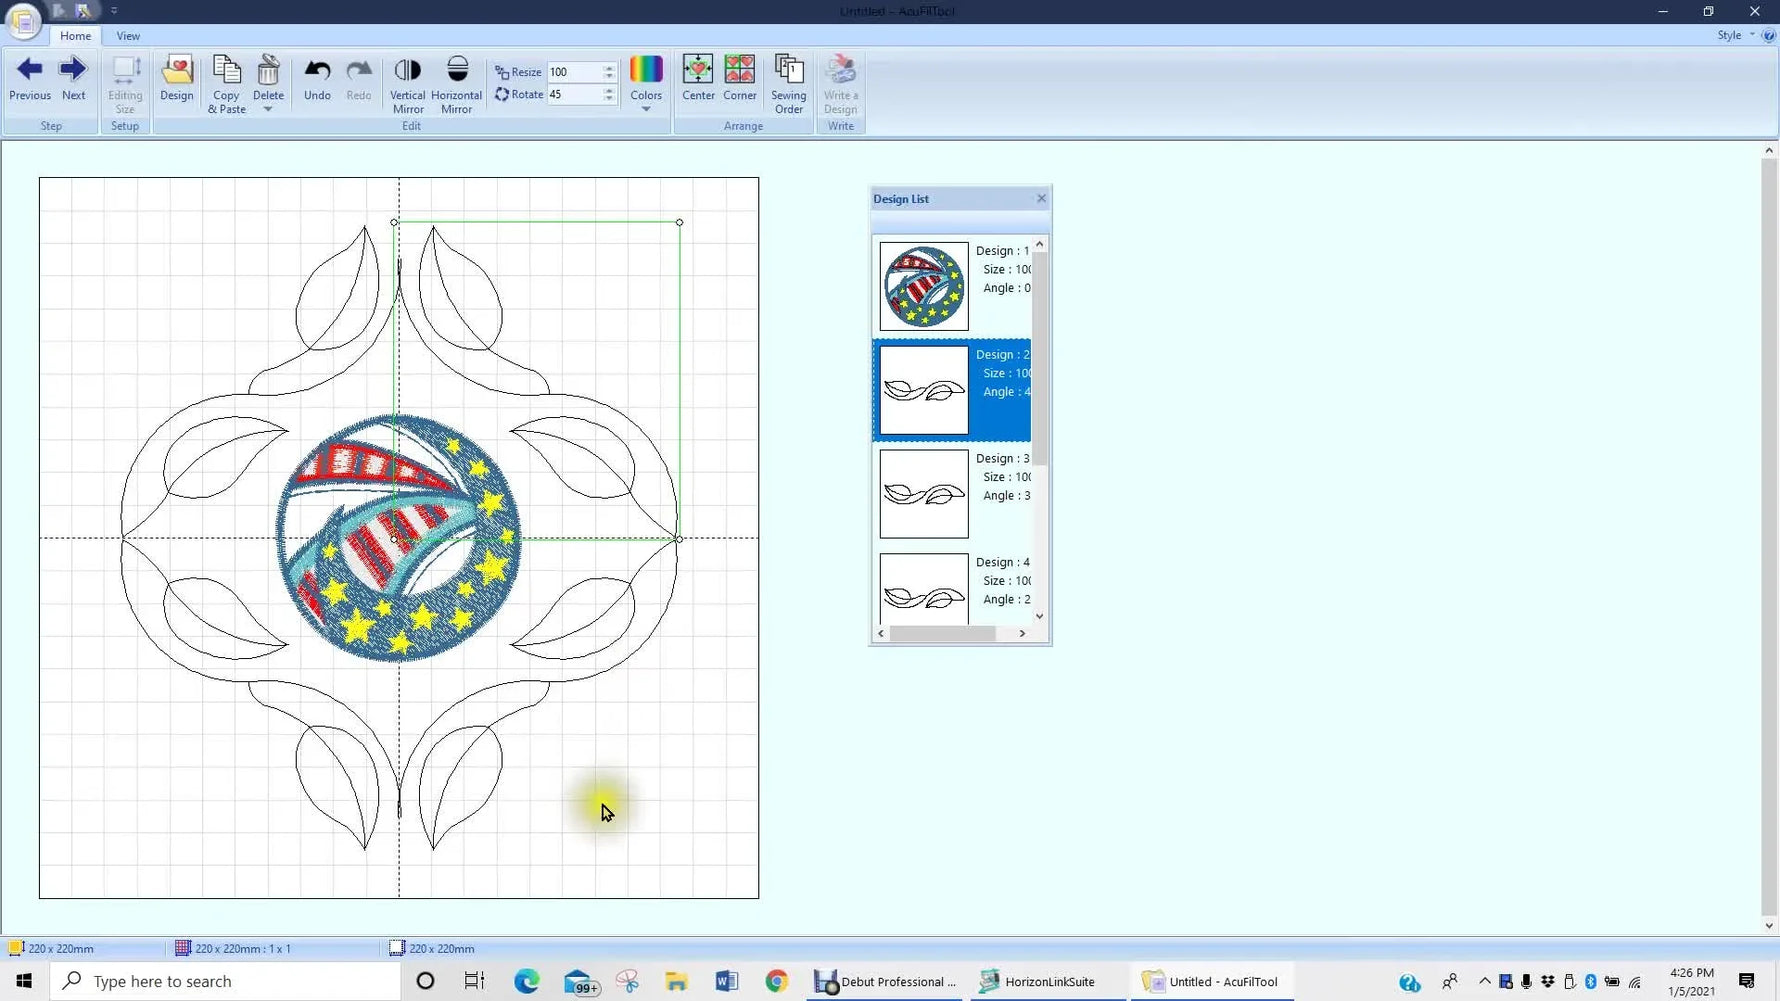The width and height of the screenshot is (1780, 1001).
Task: Open the Design import tool
Action: pyautogui.click(x=176, y=79)
